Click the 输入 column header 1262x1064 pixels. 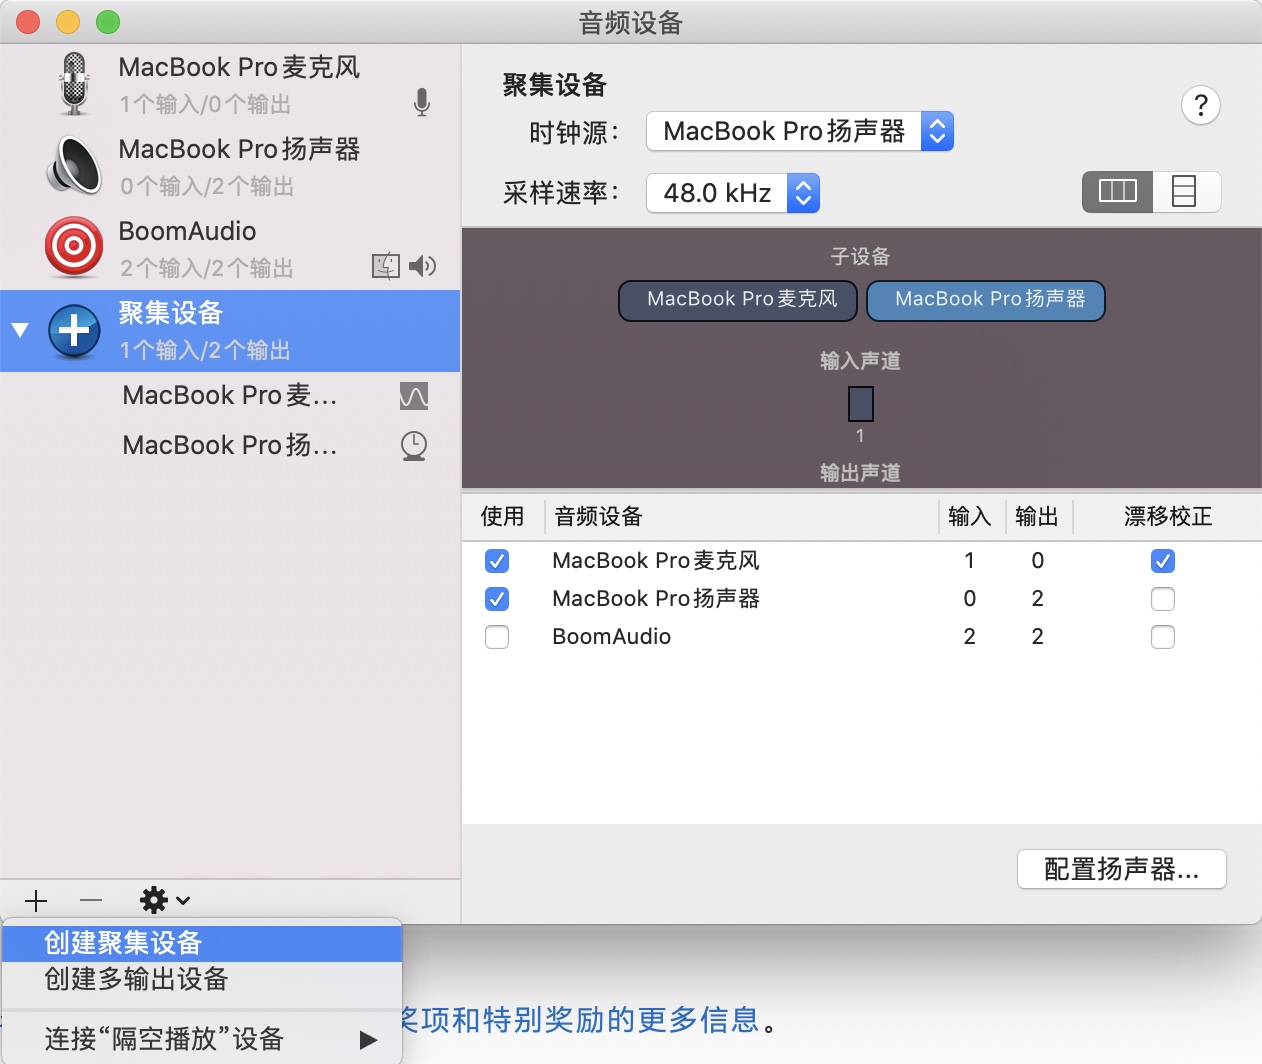(x=970, y=516)
